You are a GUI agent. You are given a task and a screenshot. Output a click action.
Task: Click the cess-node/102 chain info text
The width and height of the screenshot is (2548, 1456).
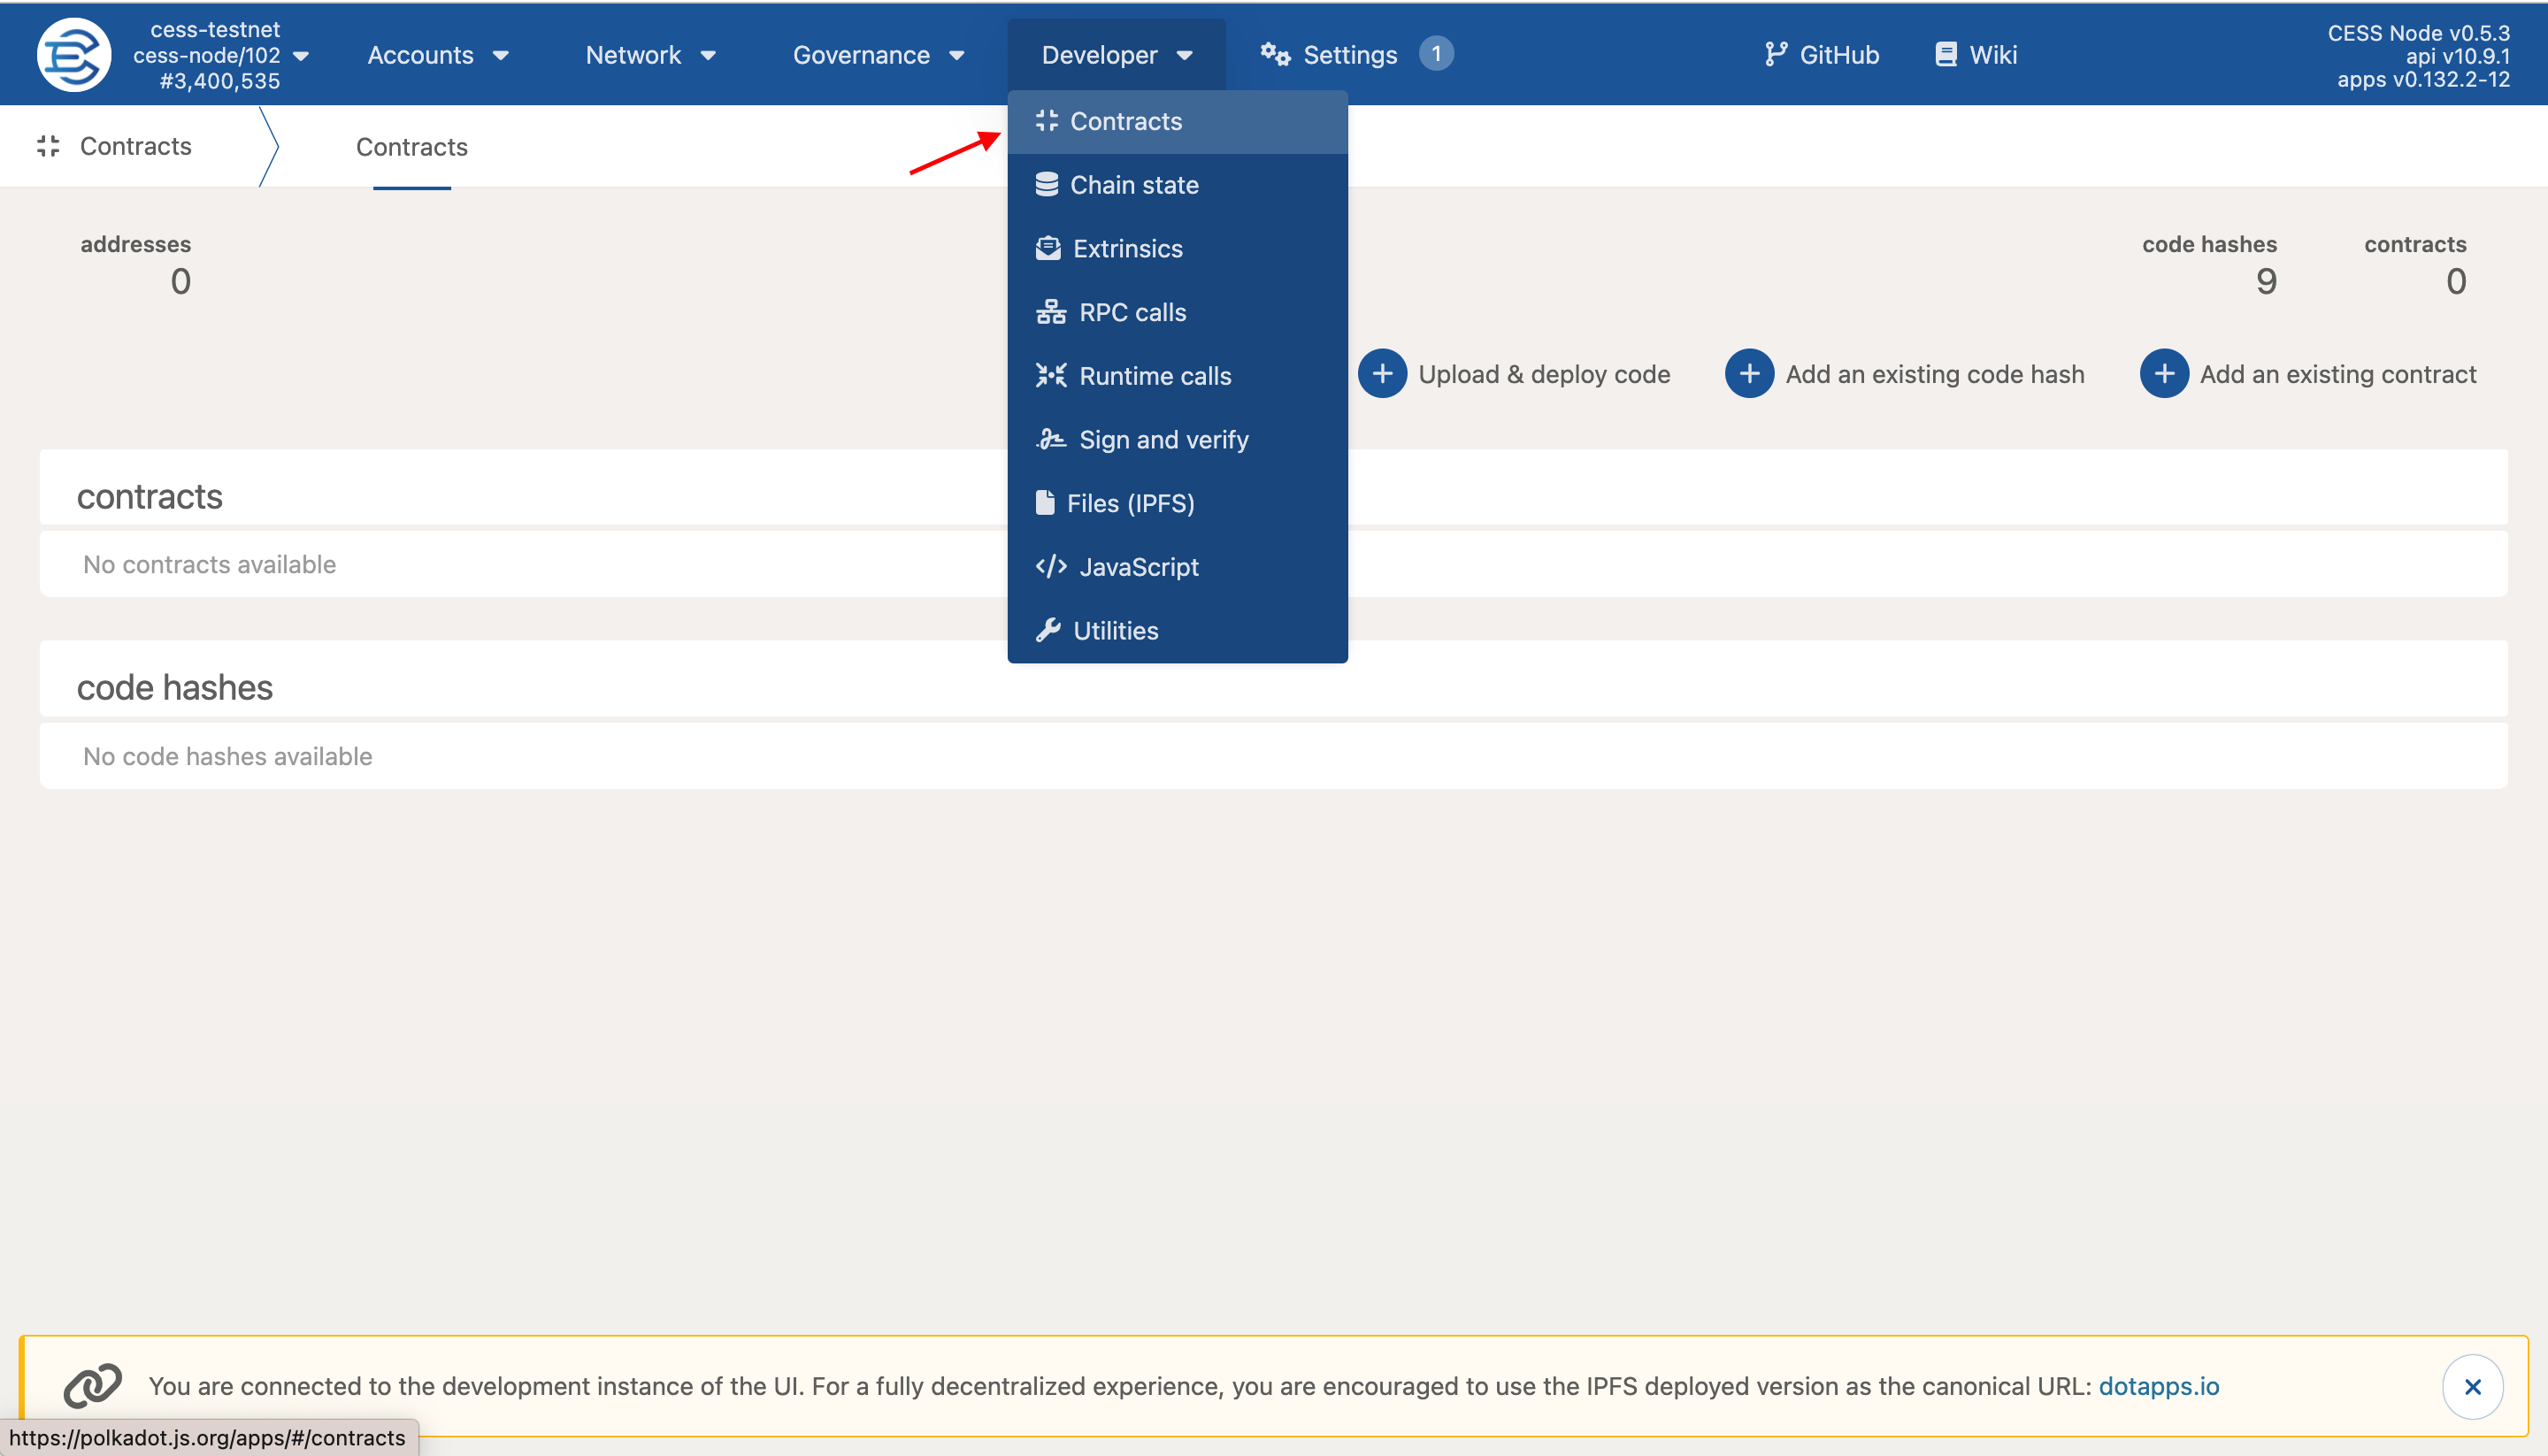(x=207, y=56)
